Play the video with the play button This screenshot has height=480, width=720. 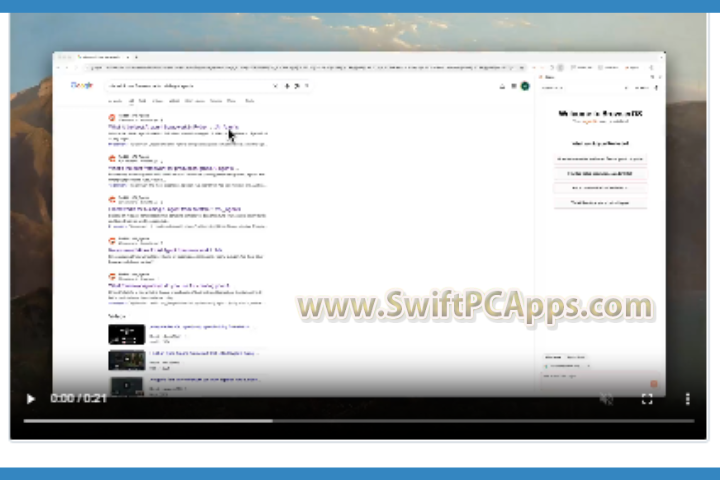tap(30, 399)
